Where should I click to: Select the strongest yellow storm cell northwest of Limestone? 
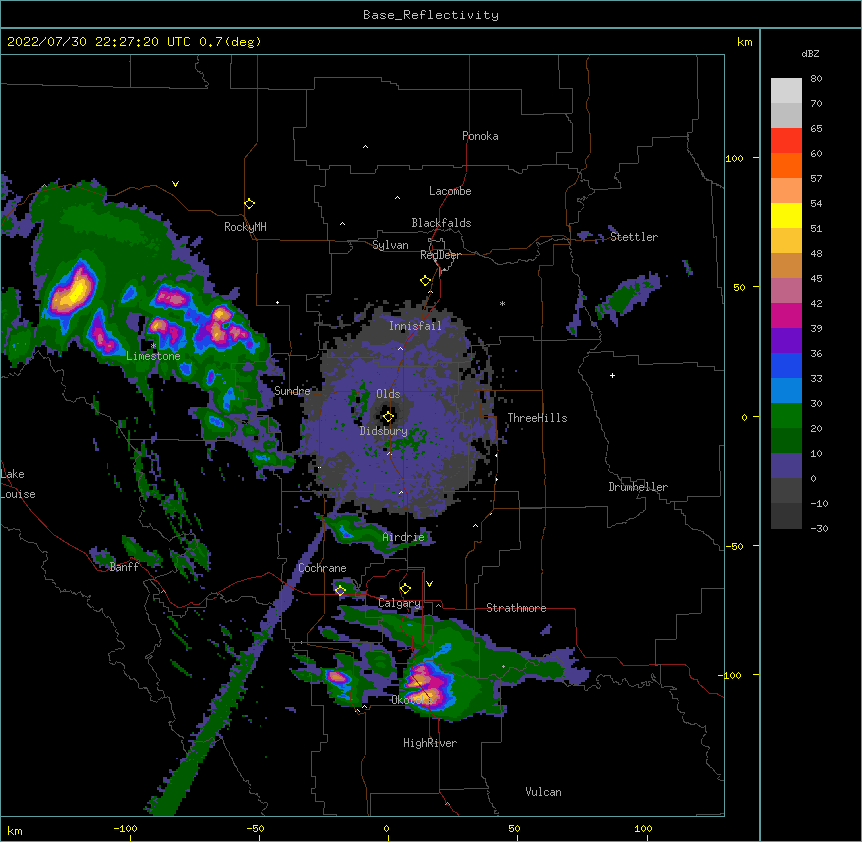coord(71,290)
